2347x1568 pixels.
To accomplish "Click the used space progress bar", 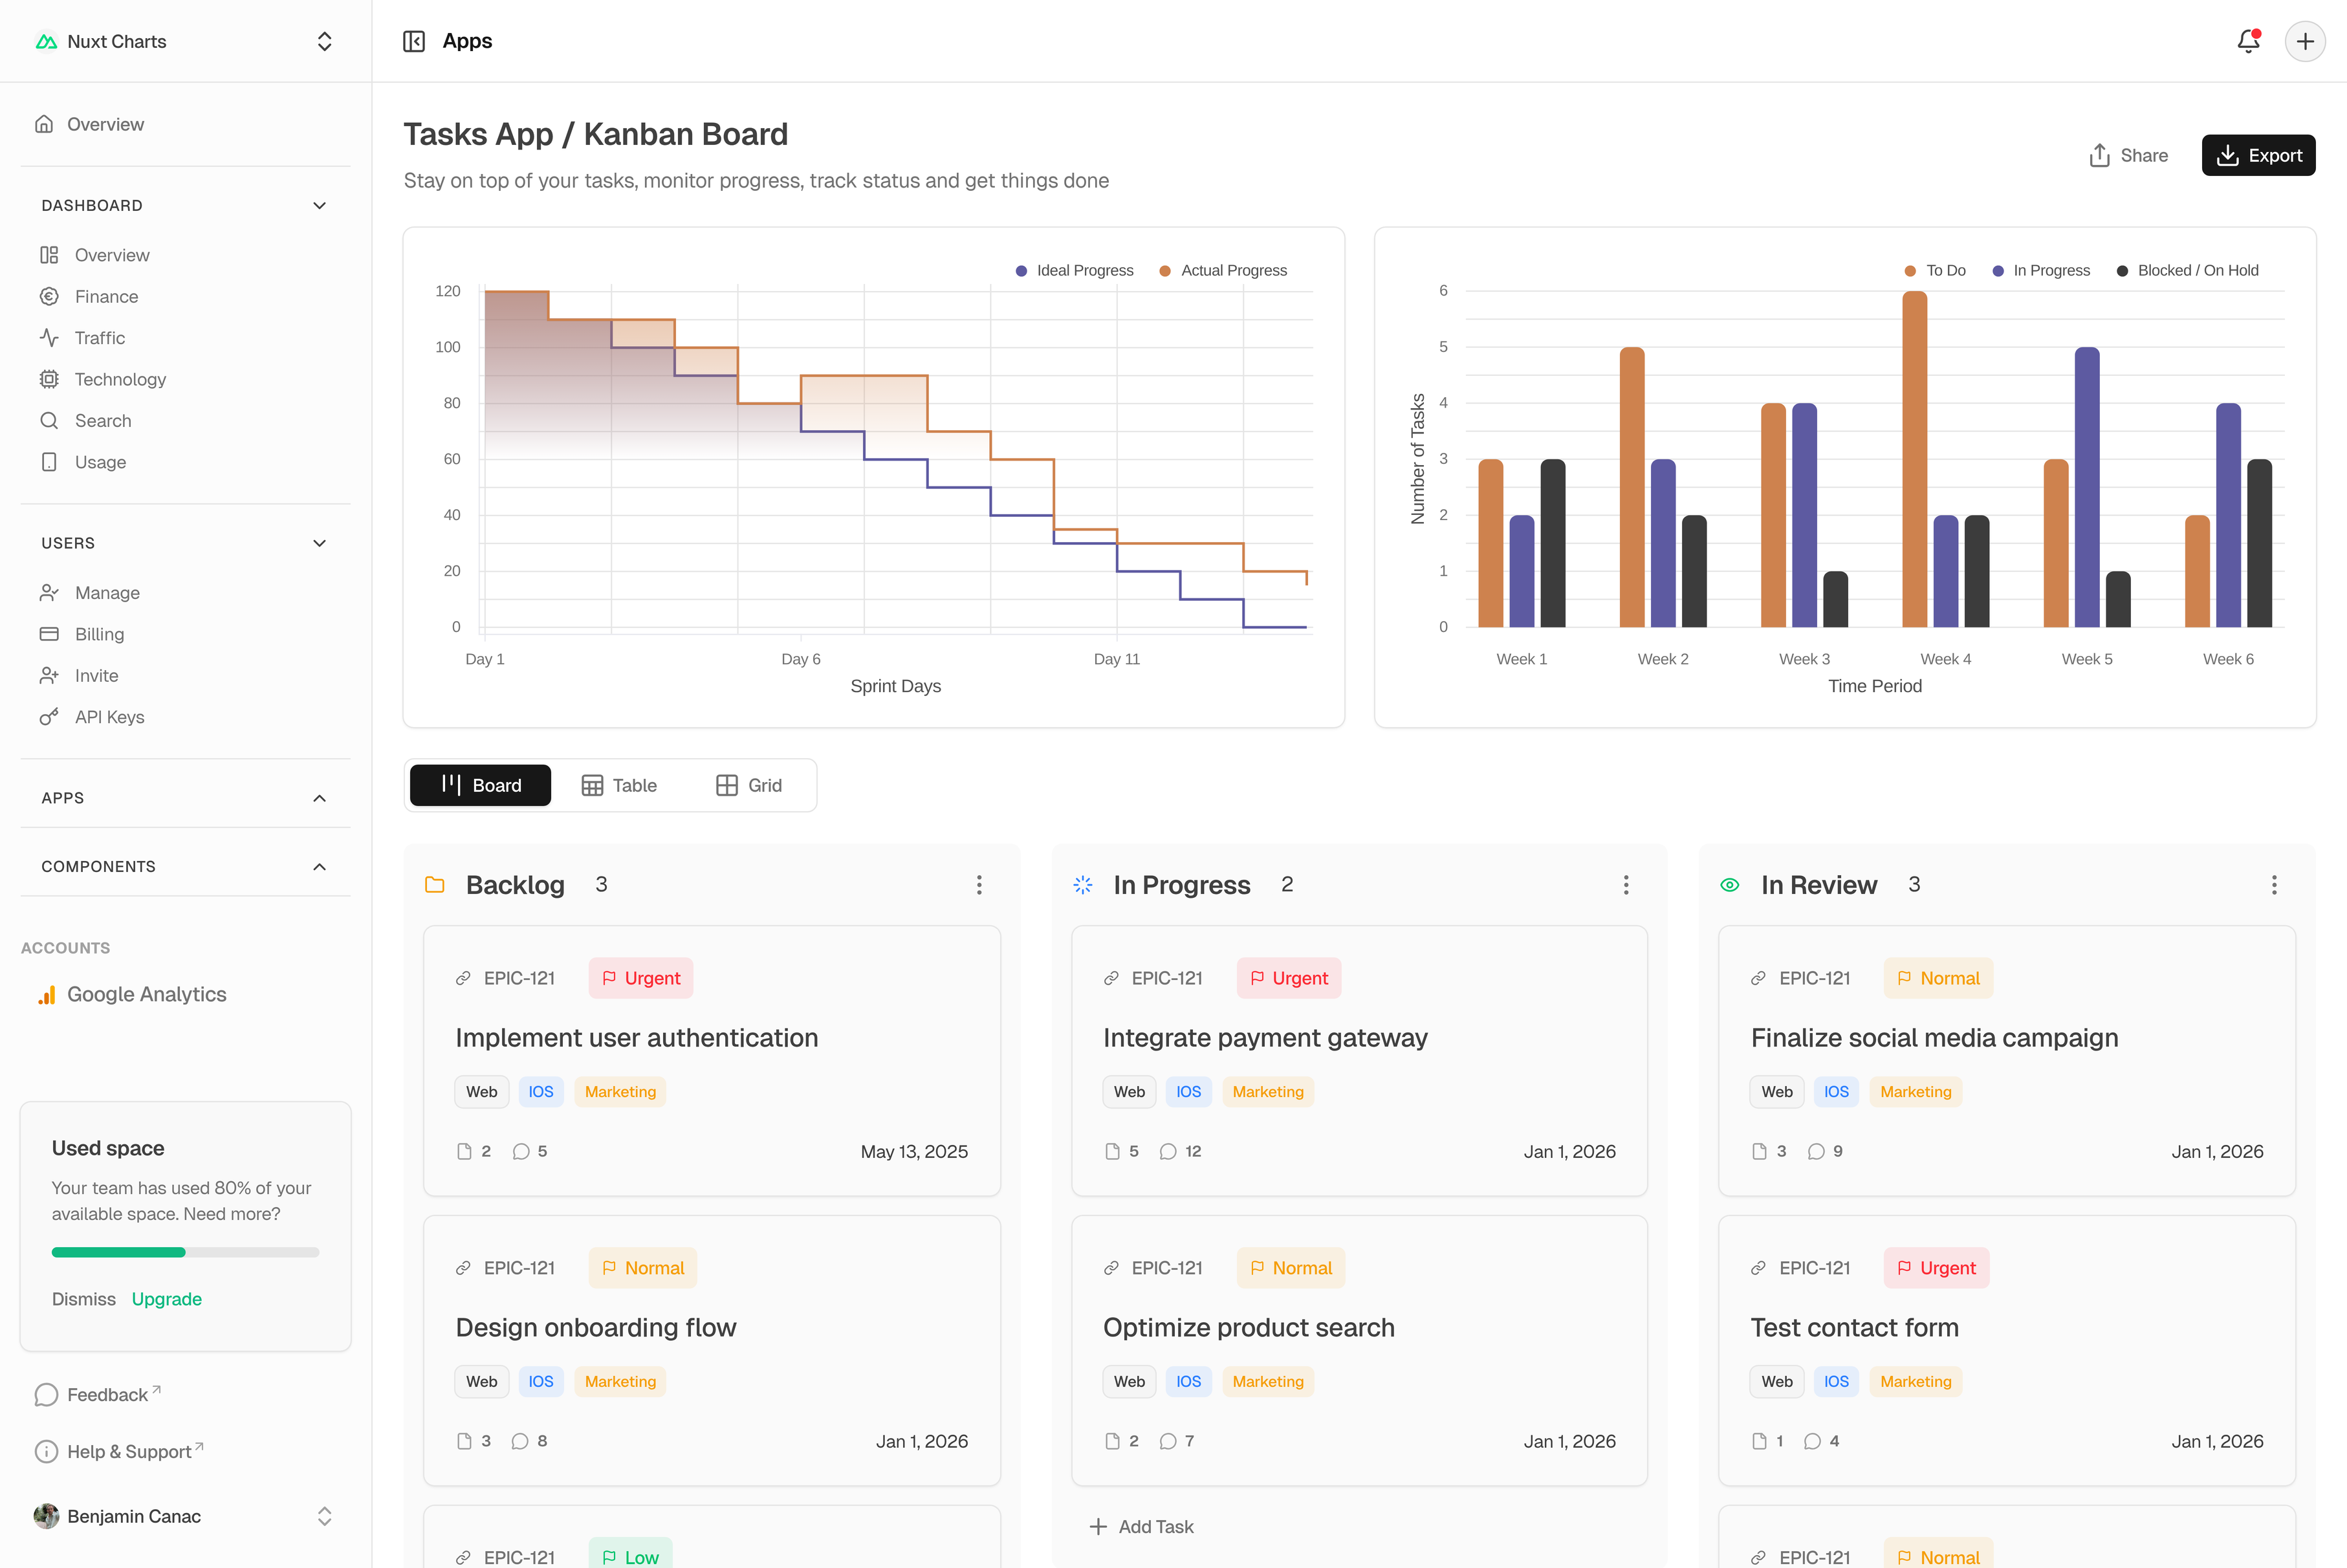I will pos(185,1252).
